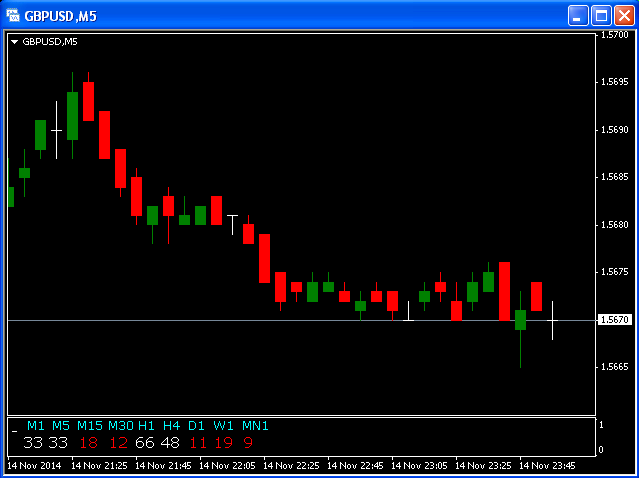
Task: Expand the GBPUSD,M5 chart dropdown triangle
Action: 14,41
